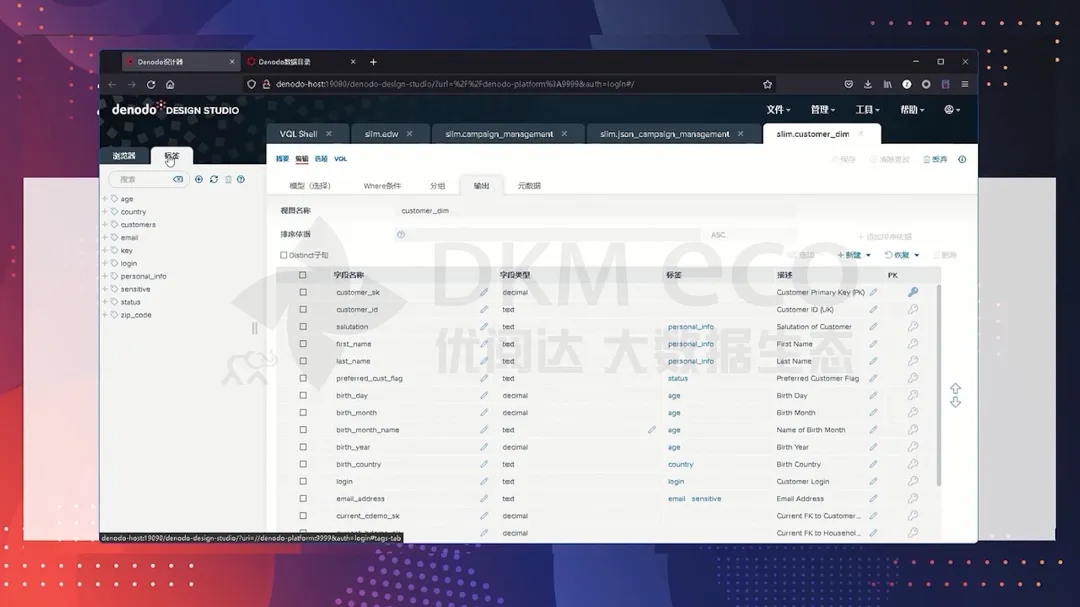Click move field up arrow icon
1080x607 pixels.
(955, 388)
